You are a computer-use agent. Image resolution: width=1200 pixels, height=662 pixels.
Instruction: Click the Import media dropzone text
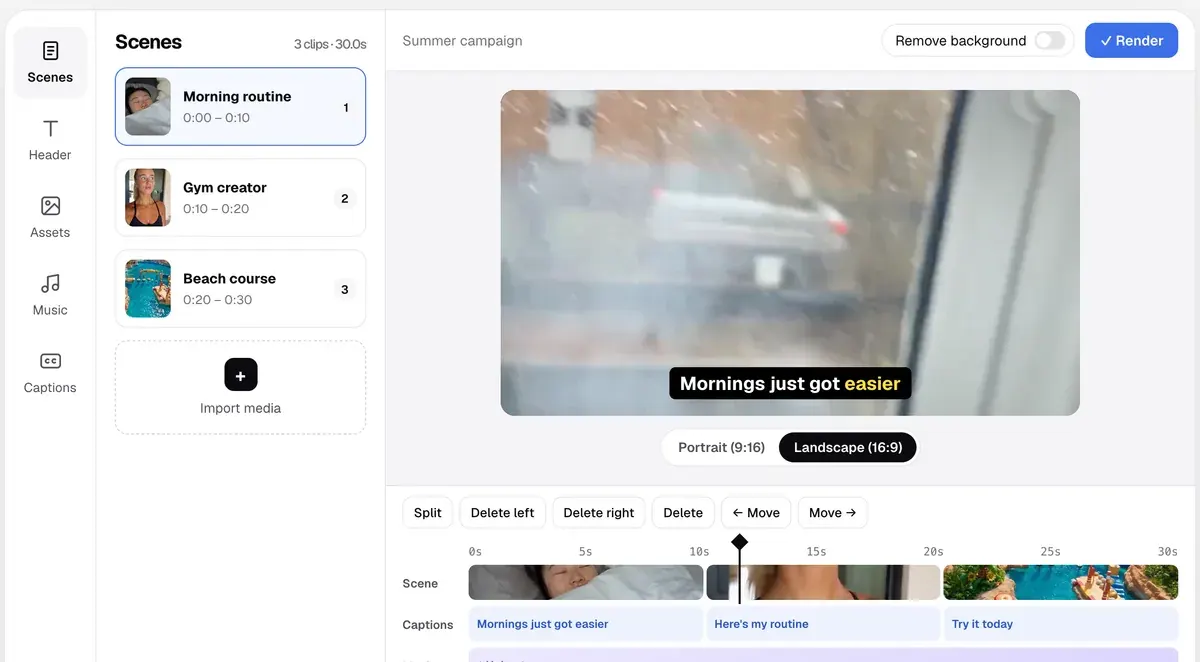(x=240, y=408)
